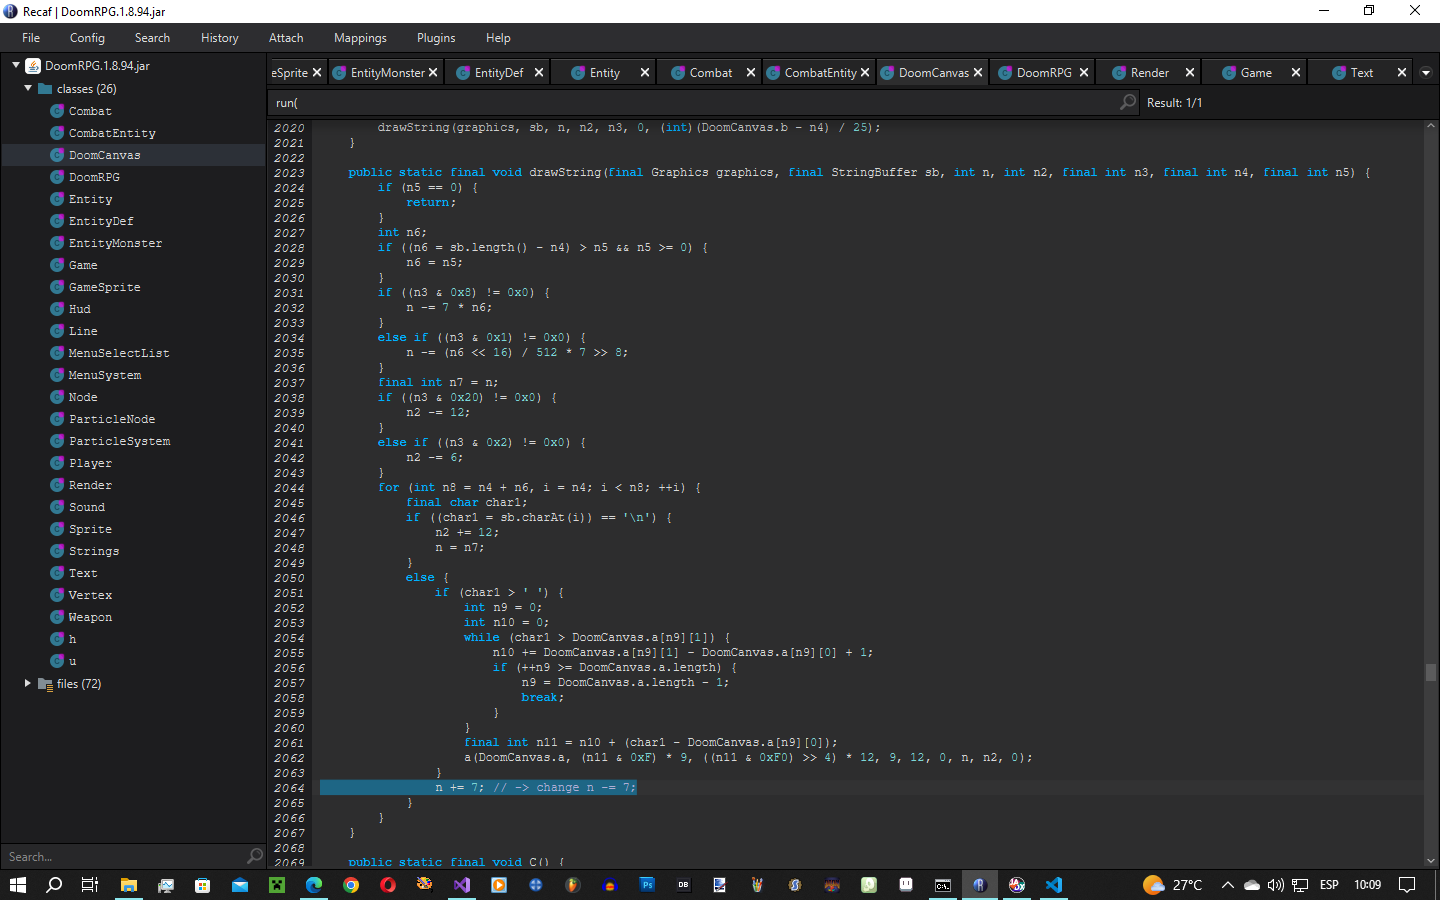1440x900 pixels.
Task: Click the code editor vertical scrollbar thumb
Action: click(1431, 672)
